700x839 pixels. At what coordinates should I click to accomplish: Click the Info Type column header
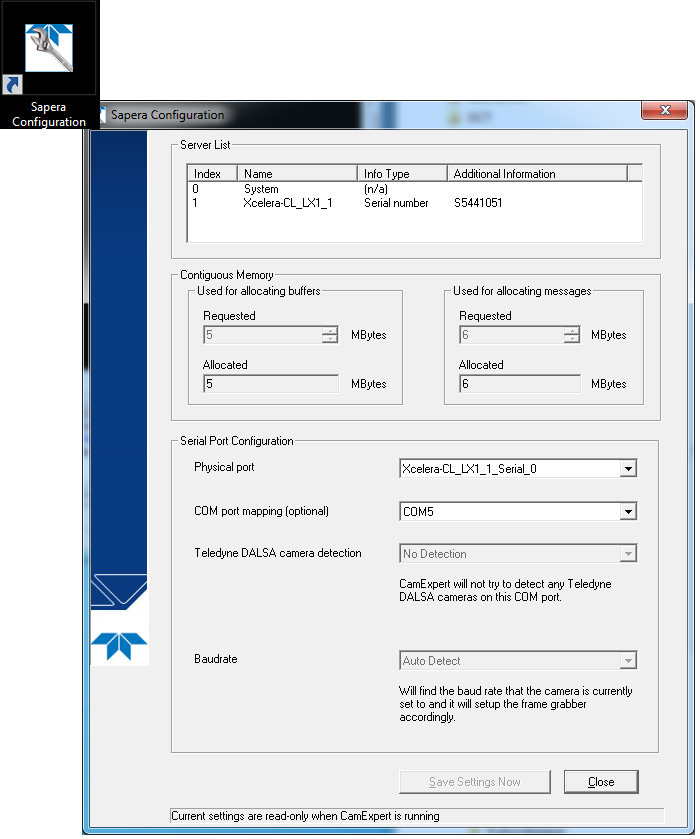(x=401, y=174)
